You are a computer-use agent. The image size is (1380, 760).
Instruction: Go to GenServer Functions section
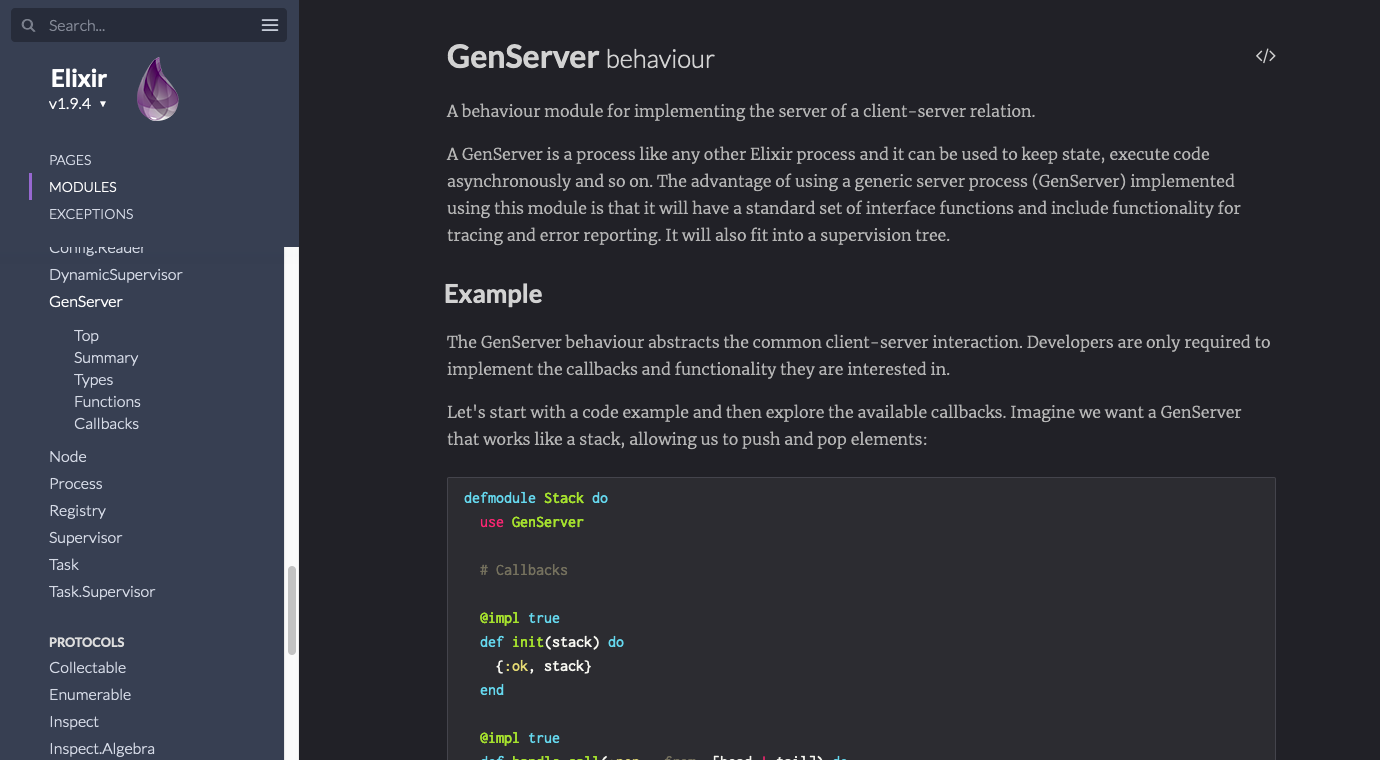107,402
